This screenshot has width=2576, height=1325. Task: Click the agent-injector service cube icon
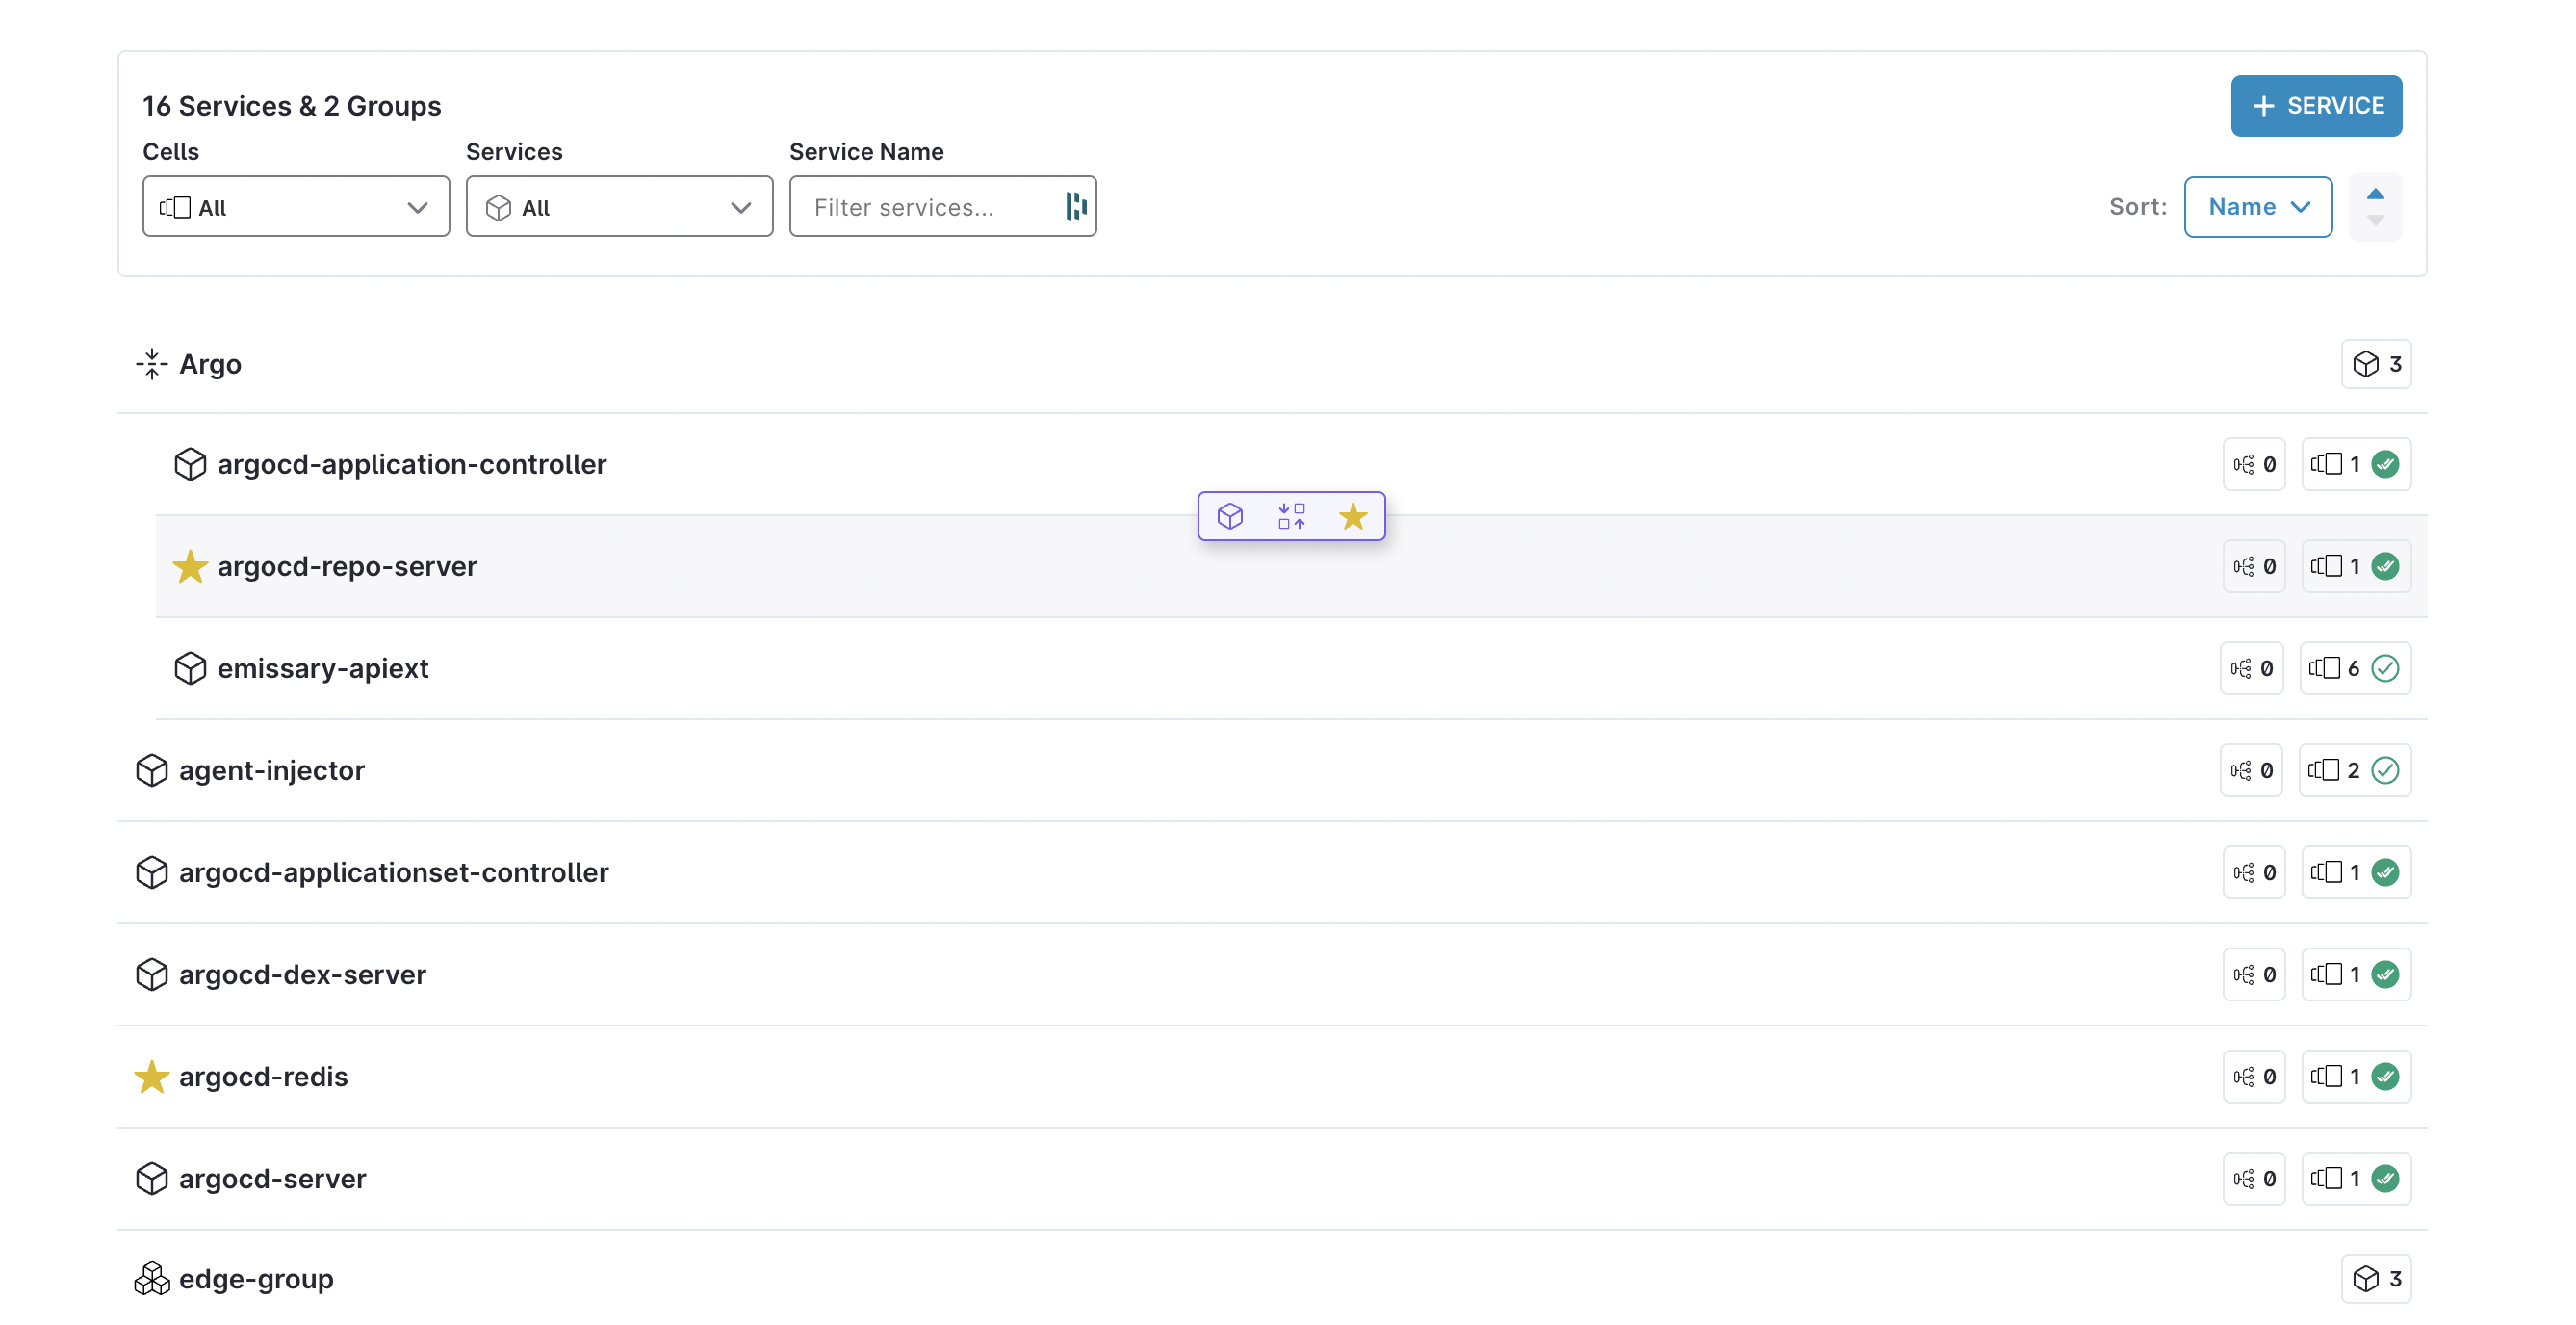pos(150,769)
